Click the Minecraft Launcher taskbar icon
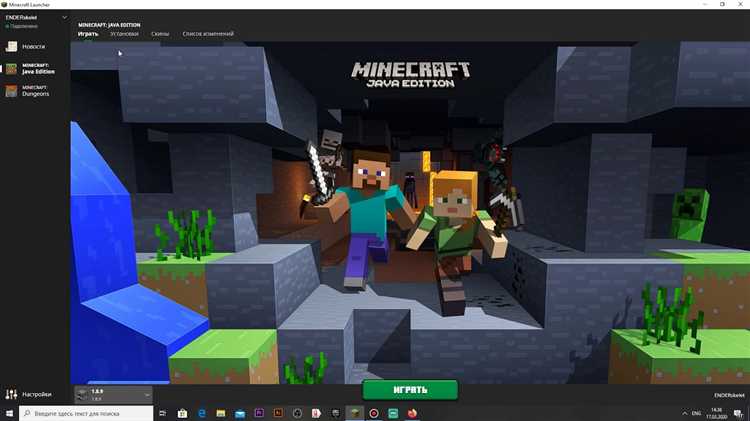 tap(354, 413)
